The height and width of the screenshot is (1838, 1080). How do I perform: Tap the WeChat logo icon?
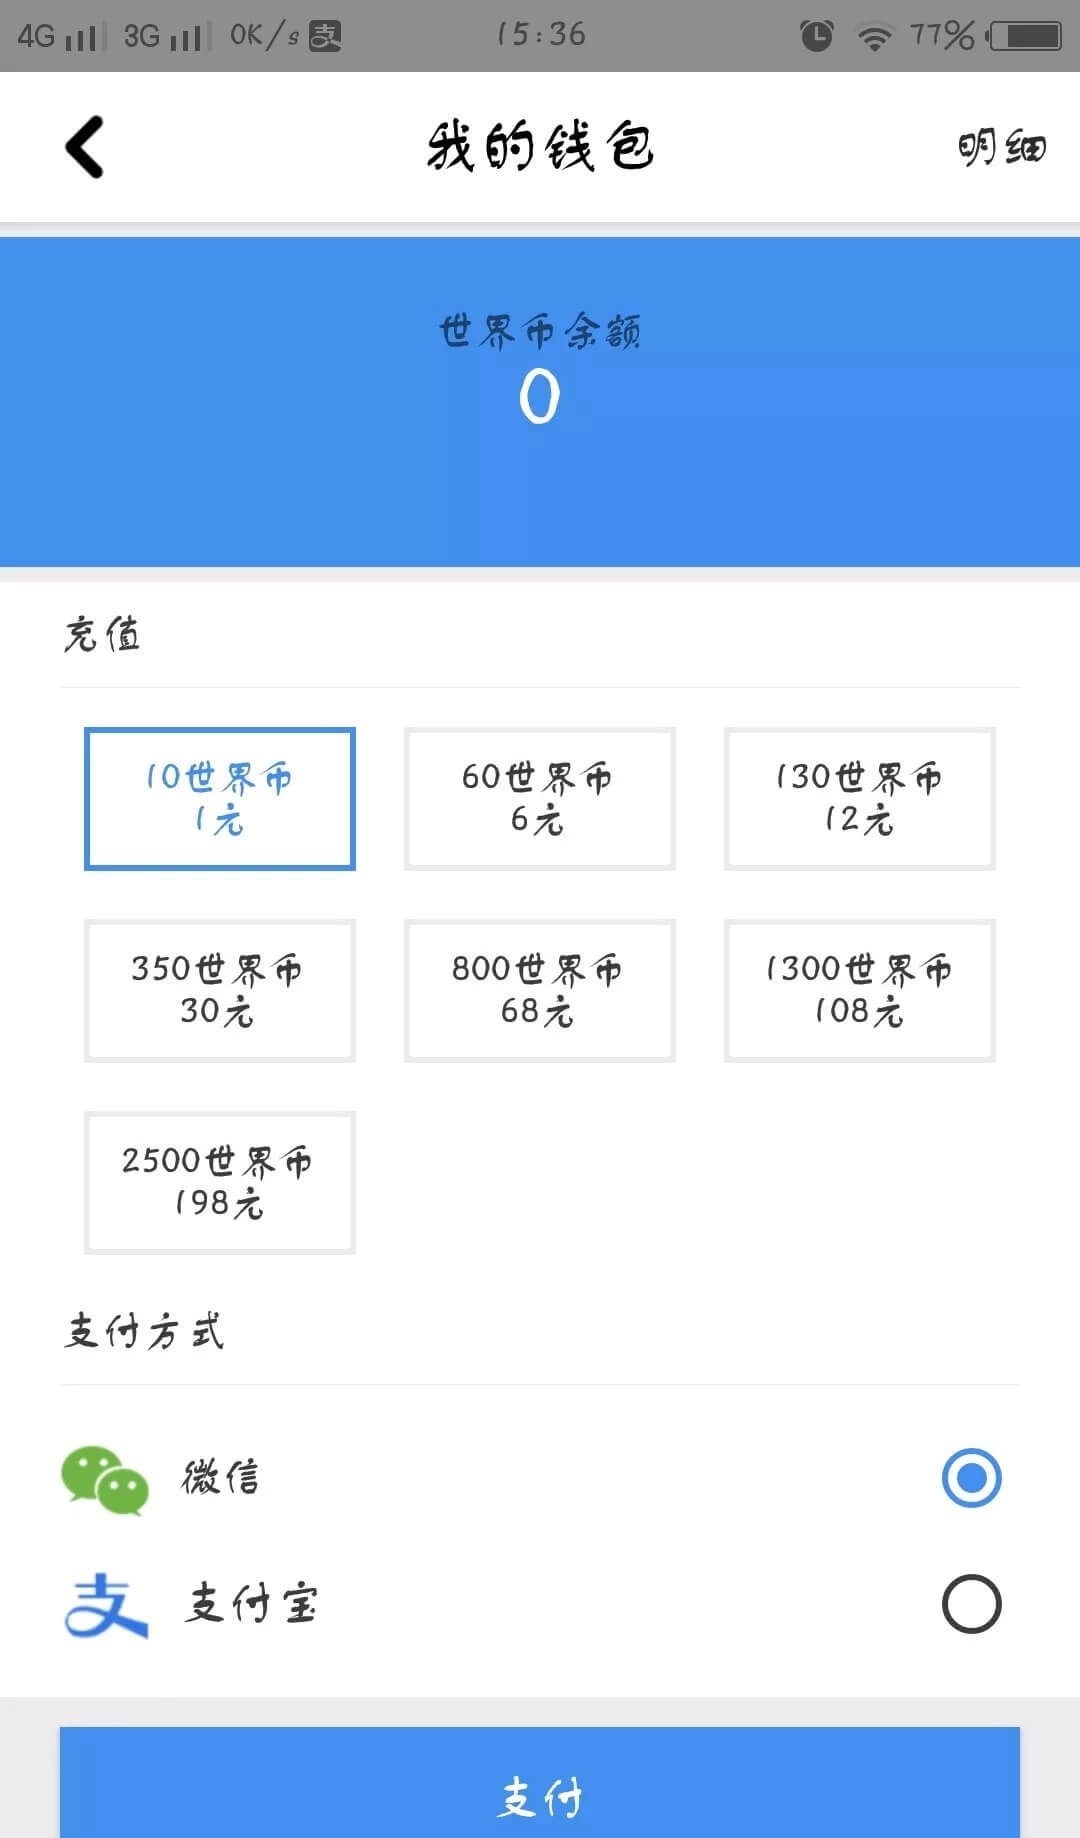(105, 1479)
